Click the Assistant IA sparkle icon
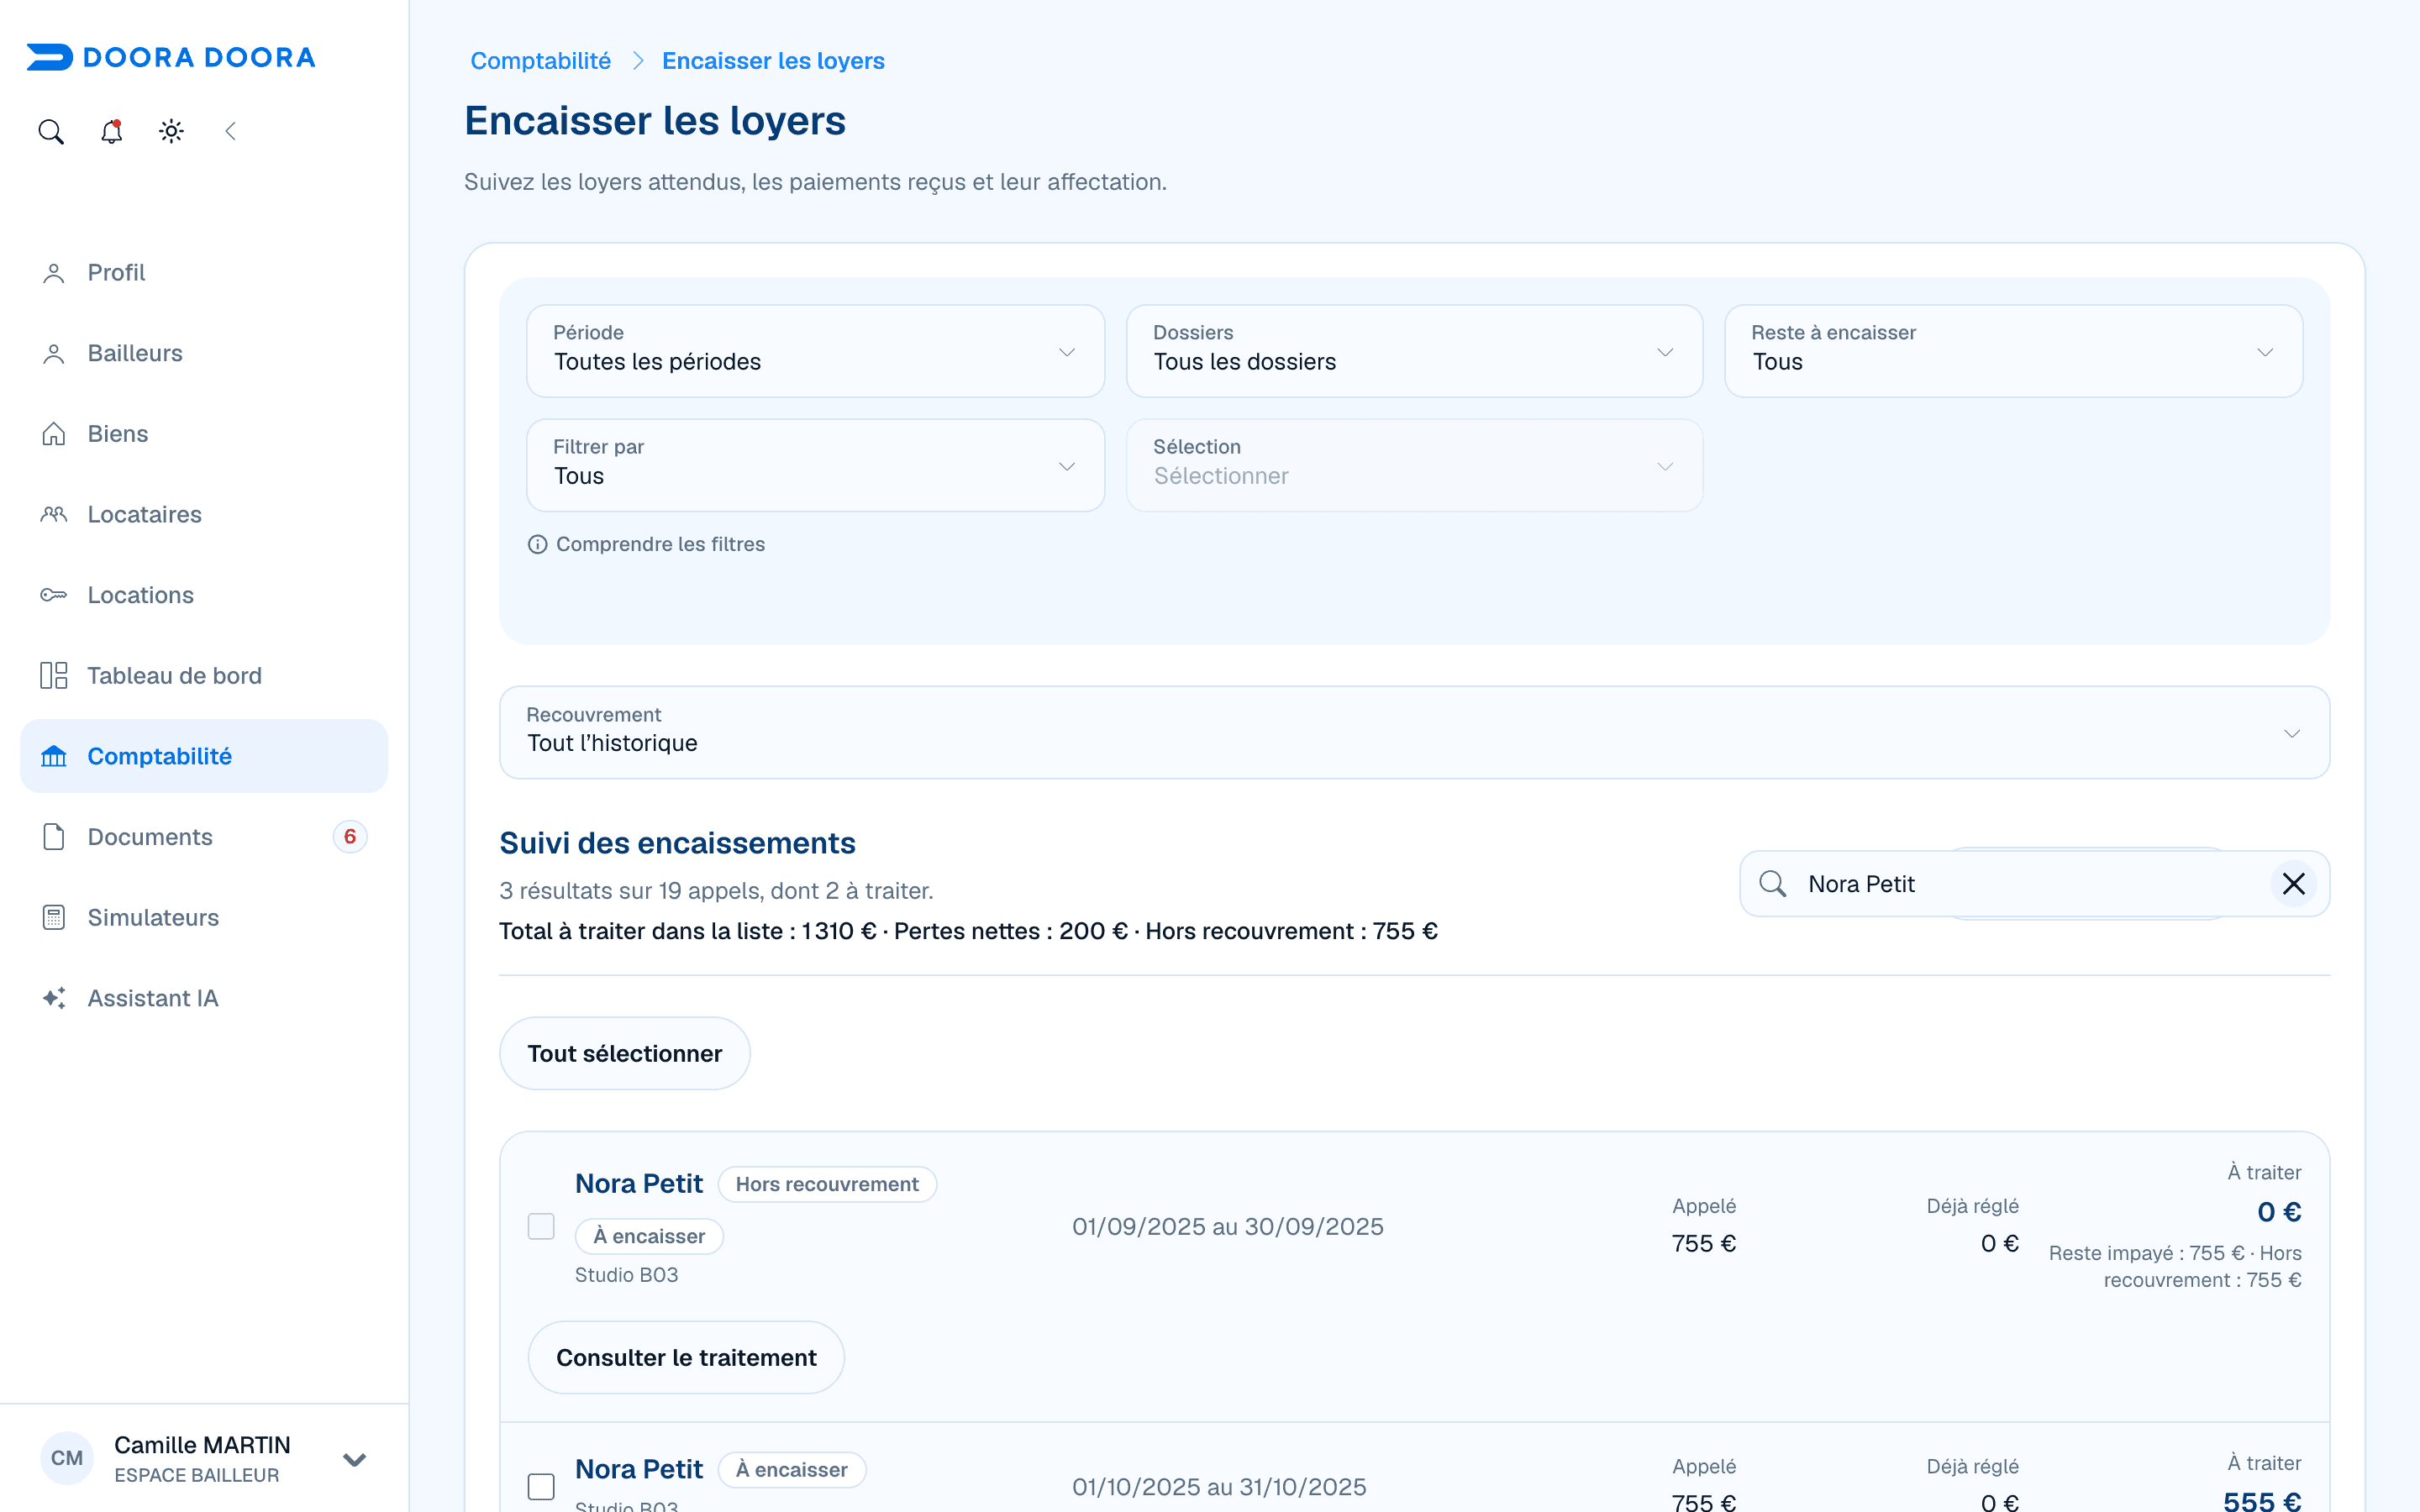The width and height of the screenshot is (2420, 1512). tap(54, 998)
